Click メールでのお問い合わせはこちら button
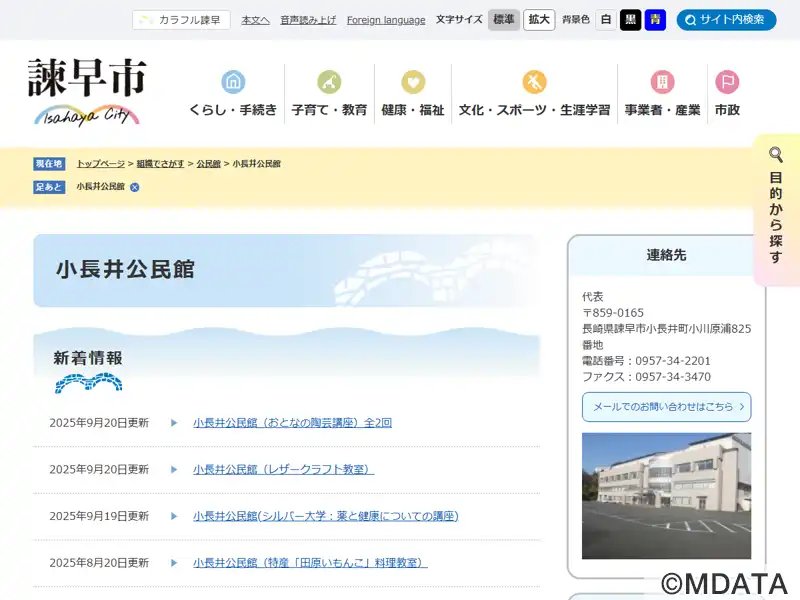This screenshot has width=800, height=600. point(666,407)
